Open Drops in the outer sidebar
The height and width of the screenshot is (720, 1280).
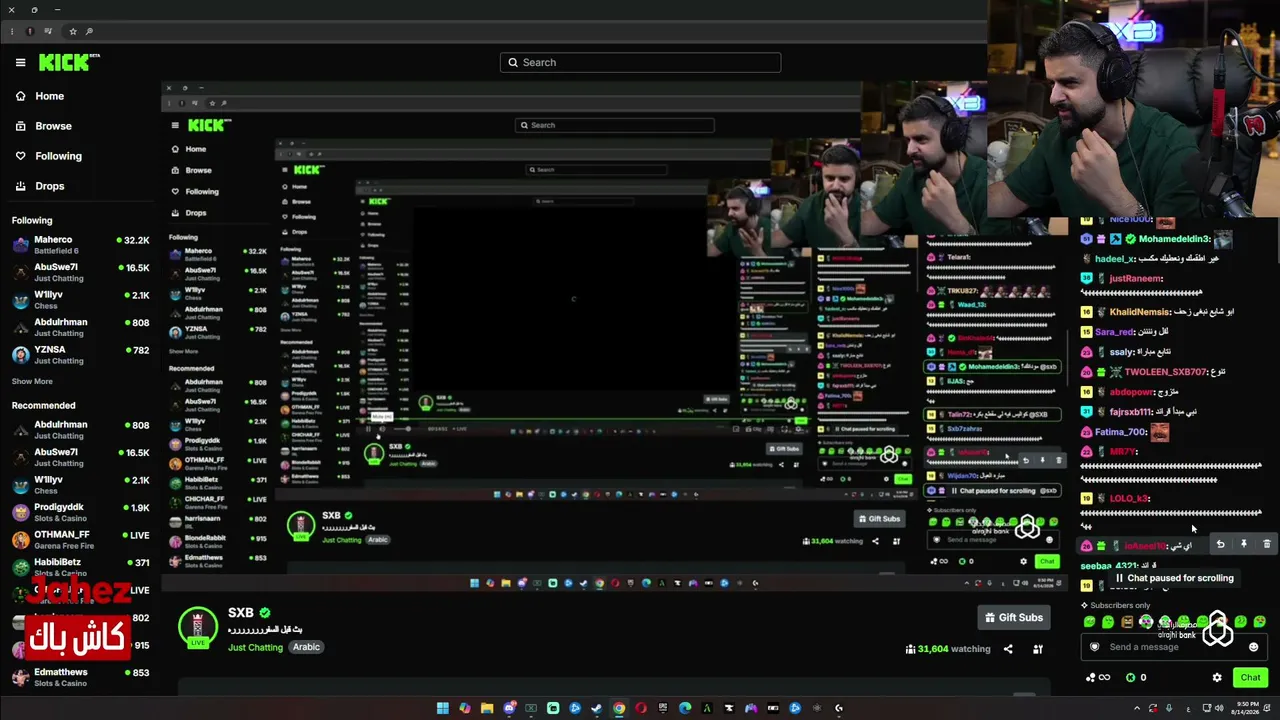40,186
